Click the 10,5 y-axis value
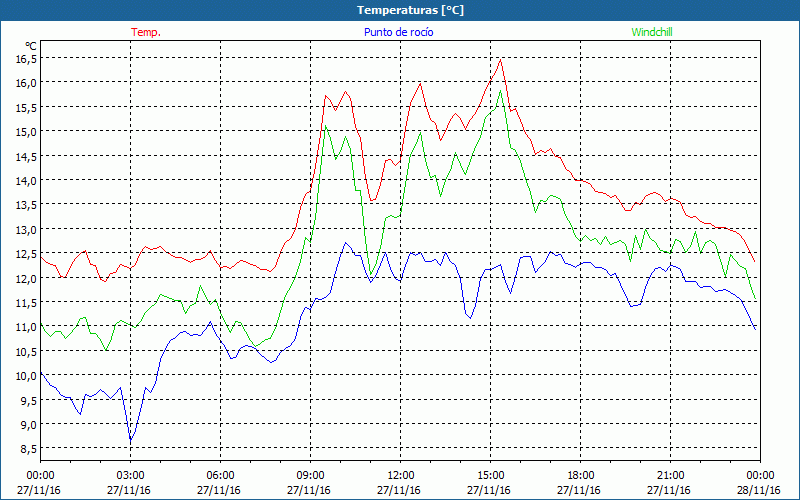 coord(27,352)
